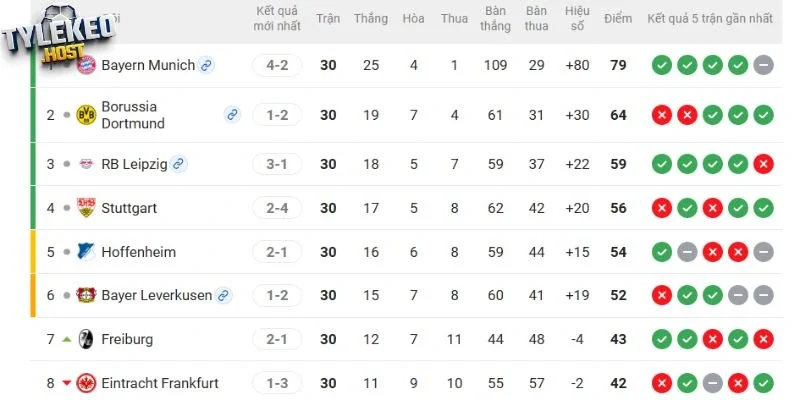
Task: Open the Hoffenheim team name link
Action: click(138, 252)
